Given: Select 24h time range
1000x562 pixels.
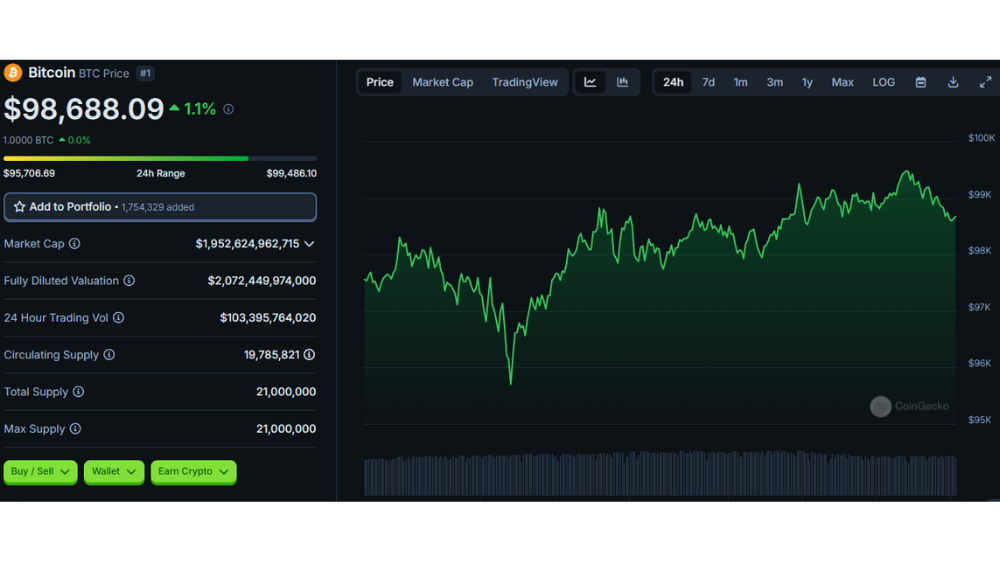Looking at the screenshot, I should [673, 82].
